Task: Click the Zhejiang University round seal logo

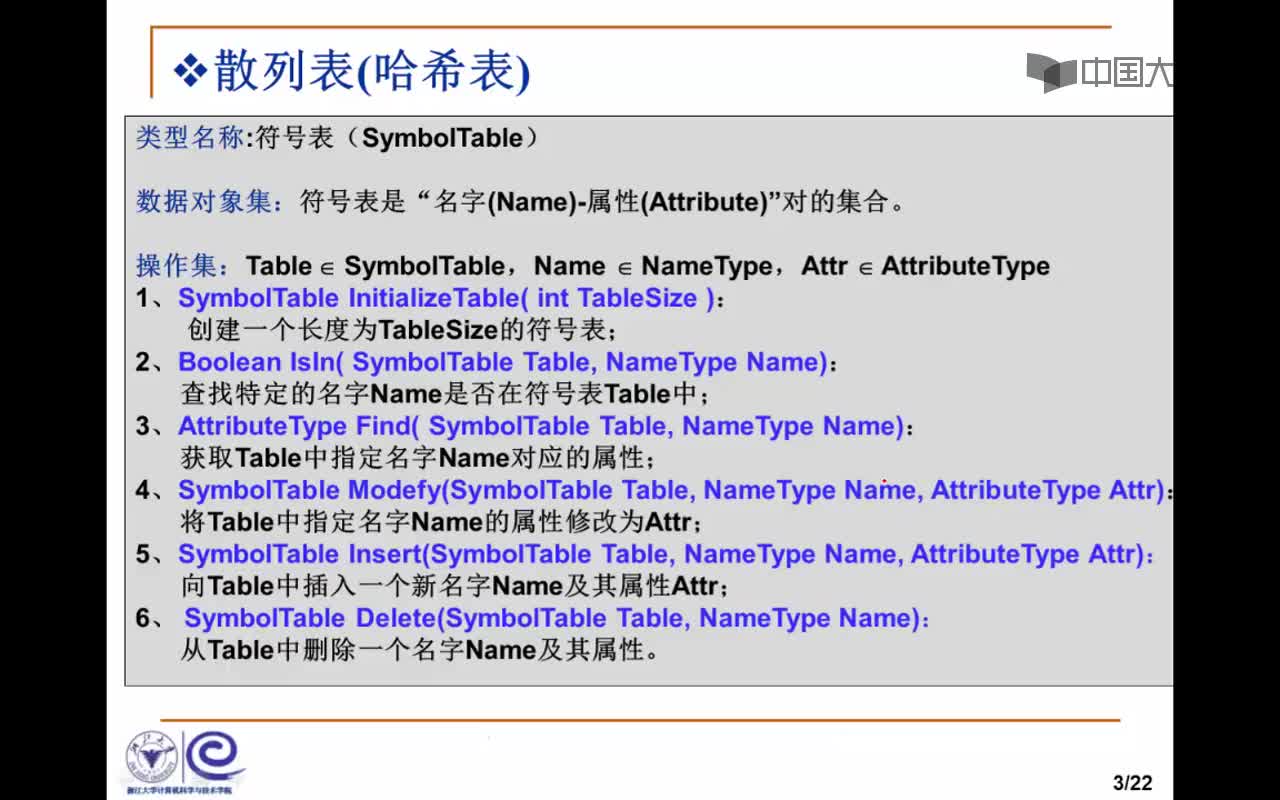Action: (151, 757)
